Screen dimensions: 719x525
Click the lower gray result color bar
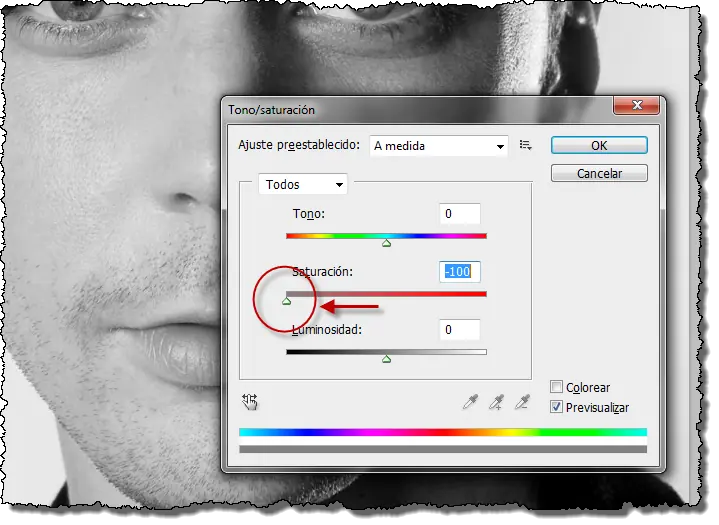(x=443, y=449)
